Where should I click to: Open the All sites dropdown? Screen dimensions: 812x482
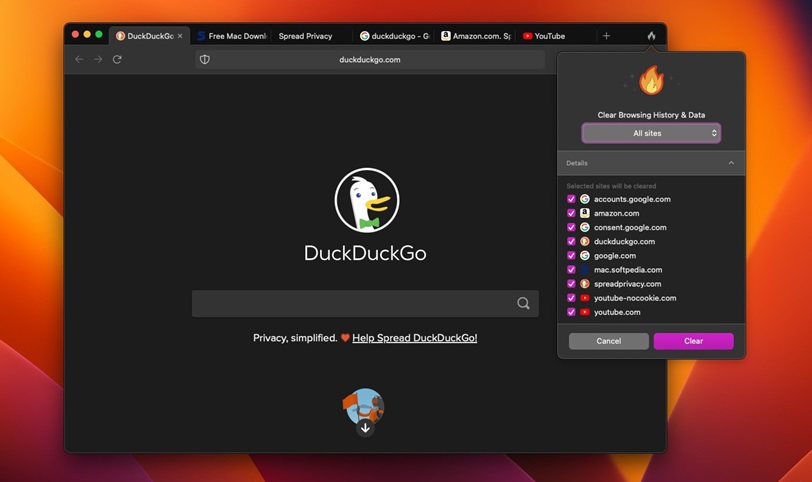tap(651, 133)
